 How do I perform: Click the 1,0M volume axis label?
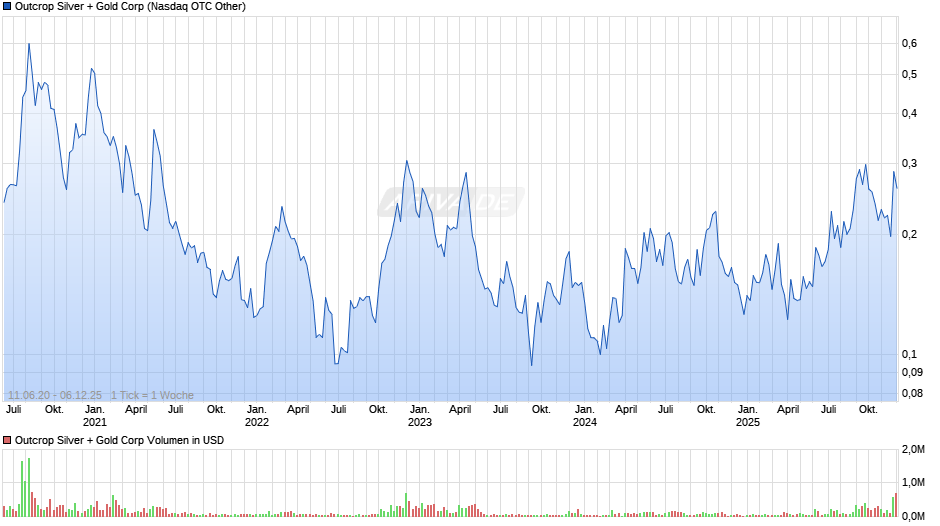tap(914, 482)
